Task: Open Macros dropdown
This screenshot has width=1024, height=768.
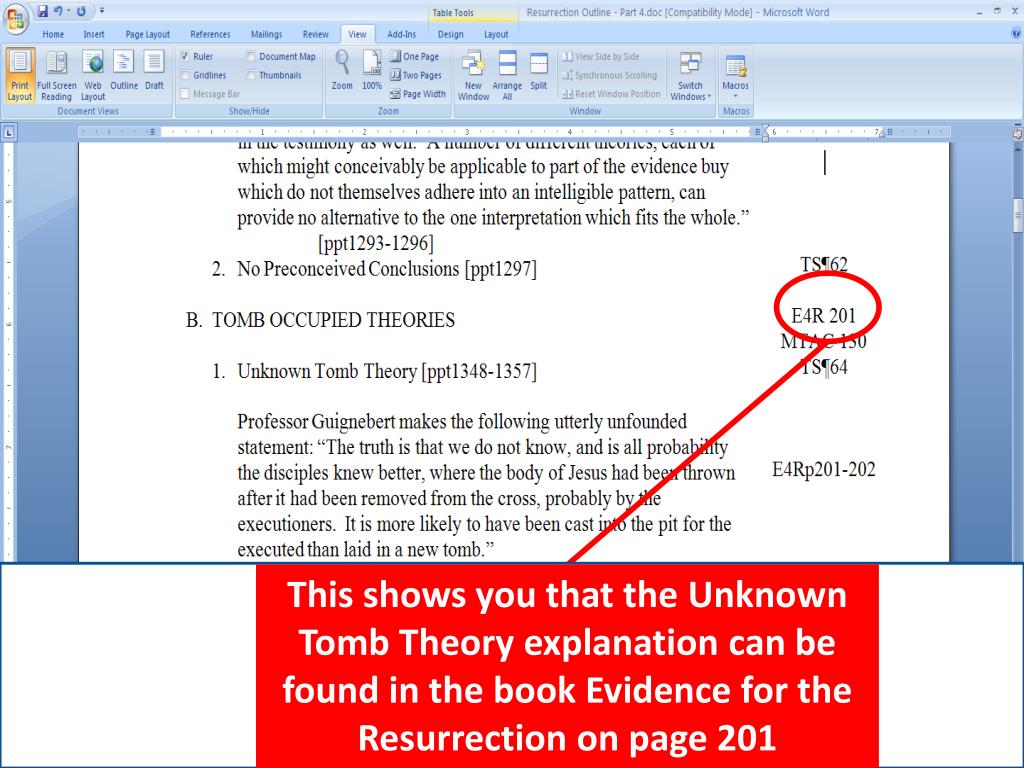Action: [735, 74]
